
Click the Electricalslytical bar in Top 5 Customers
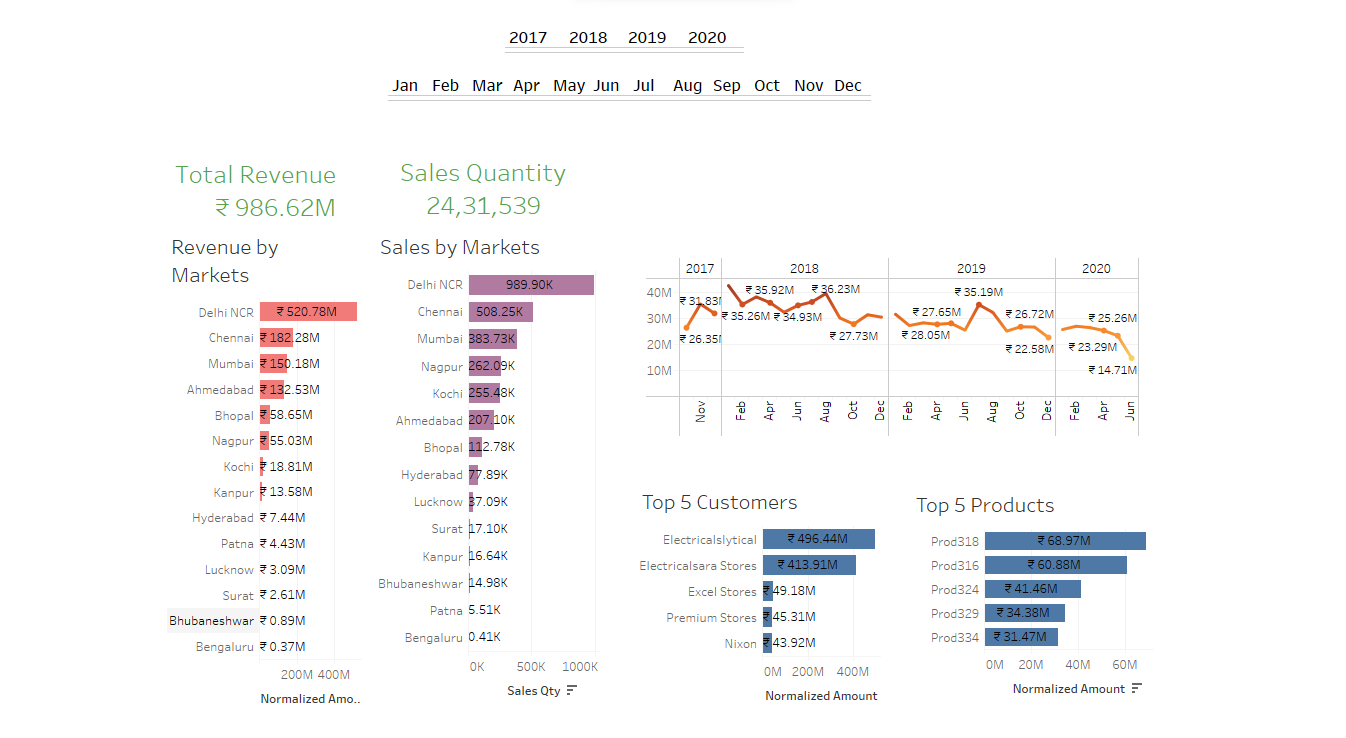click(820, 538)
